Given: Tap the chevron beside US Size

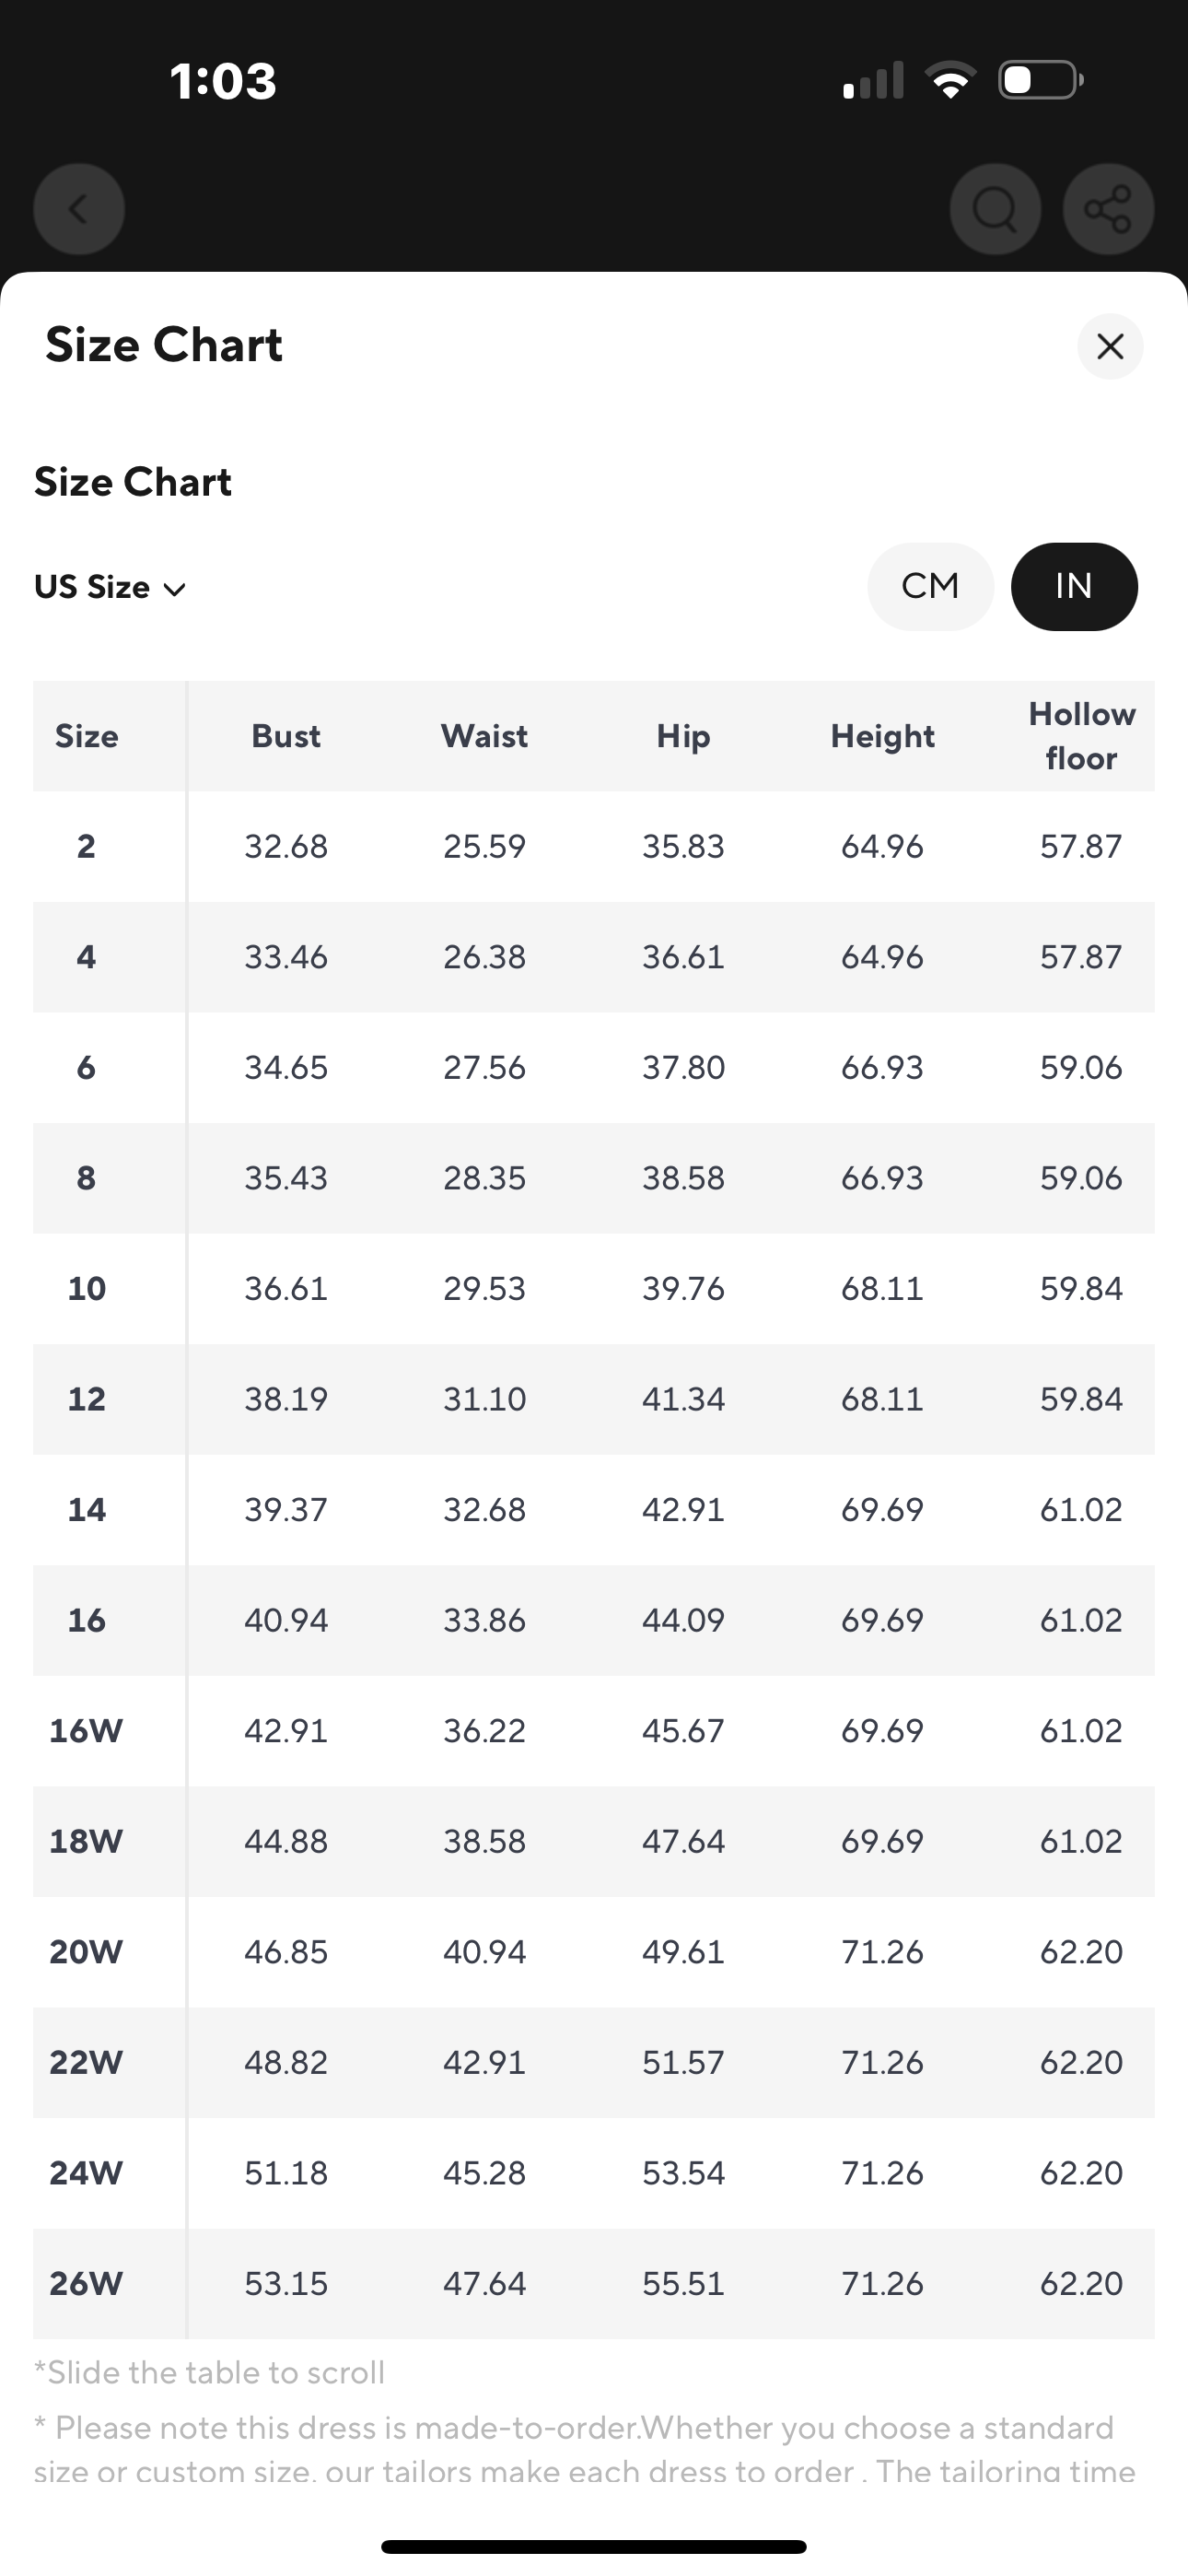Looking at the screenshot, I should pos(174,589).
